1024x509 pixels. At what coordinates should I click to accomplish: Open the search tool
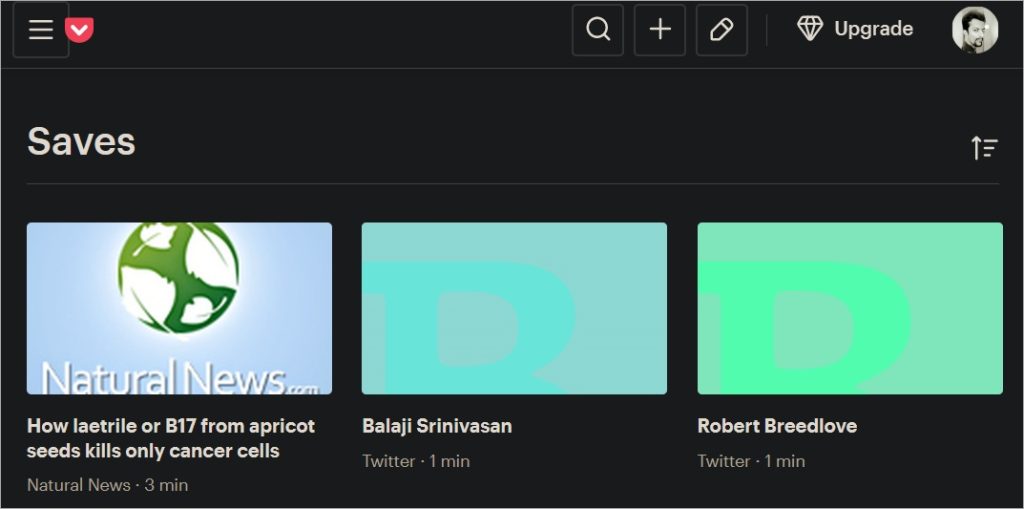click(598, 29)
